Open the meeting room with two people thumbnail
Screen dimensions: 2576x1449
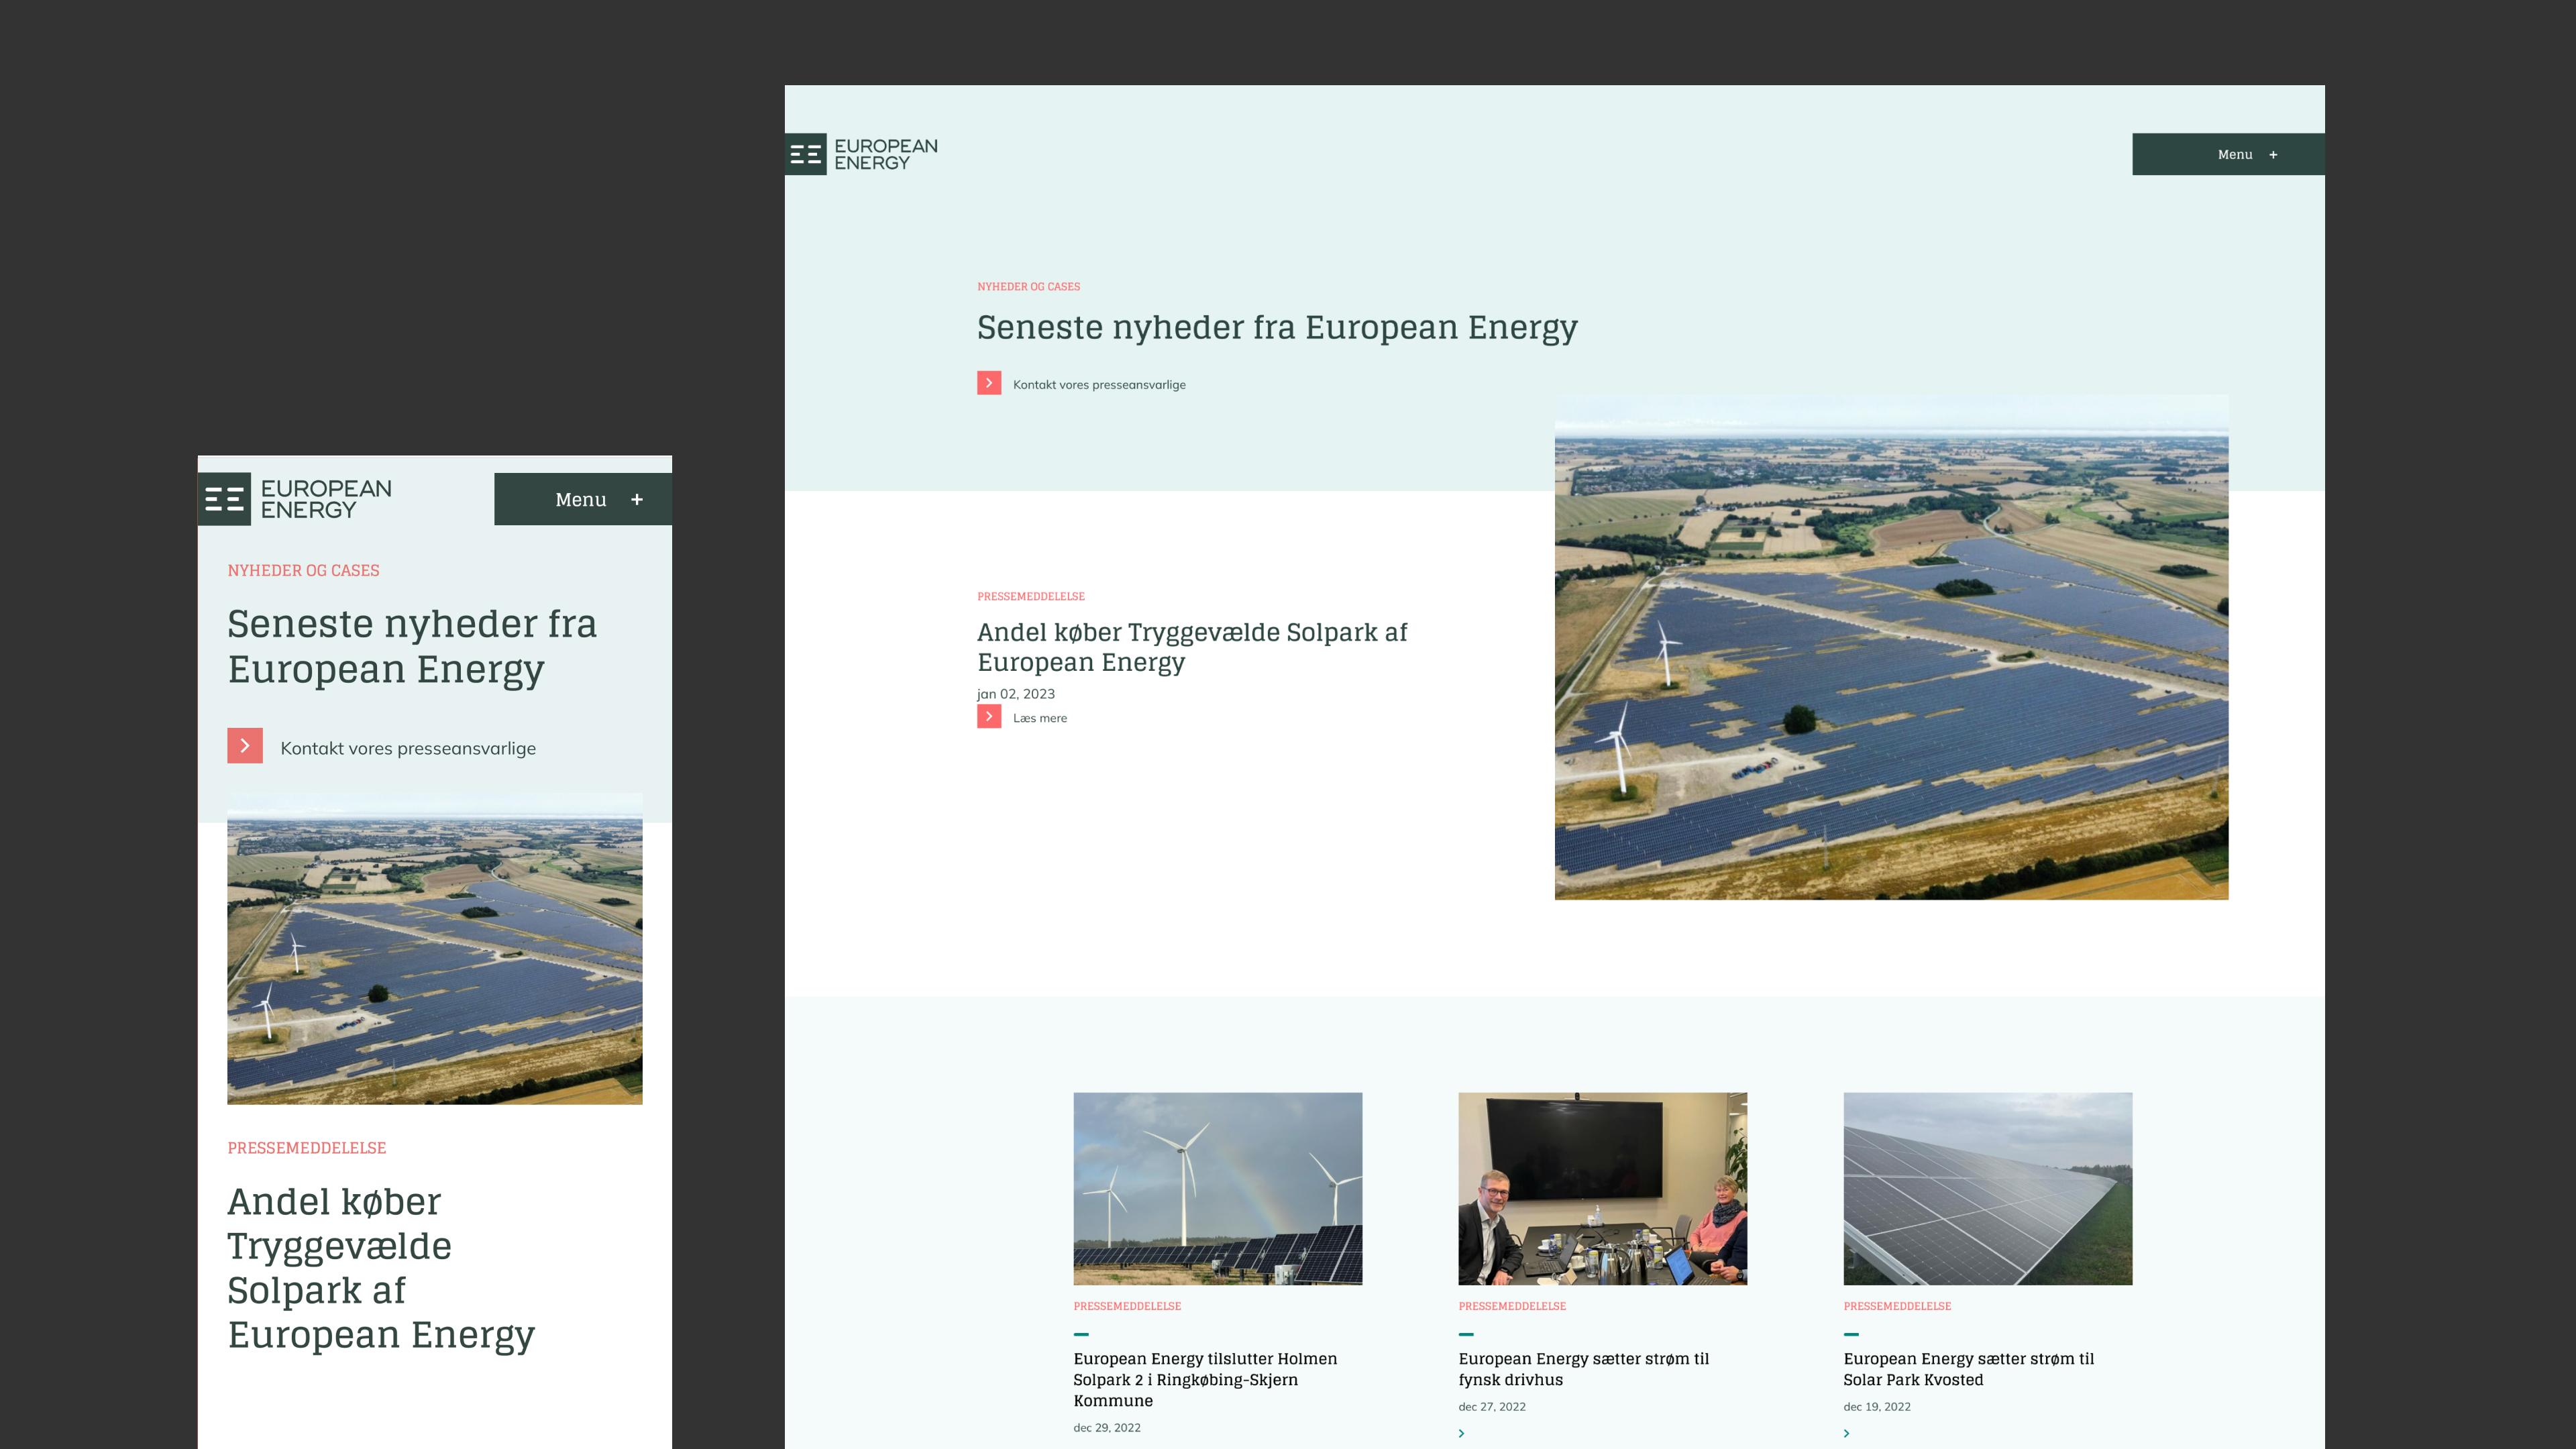click(1603, 1189)
